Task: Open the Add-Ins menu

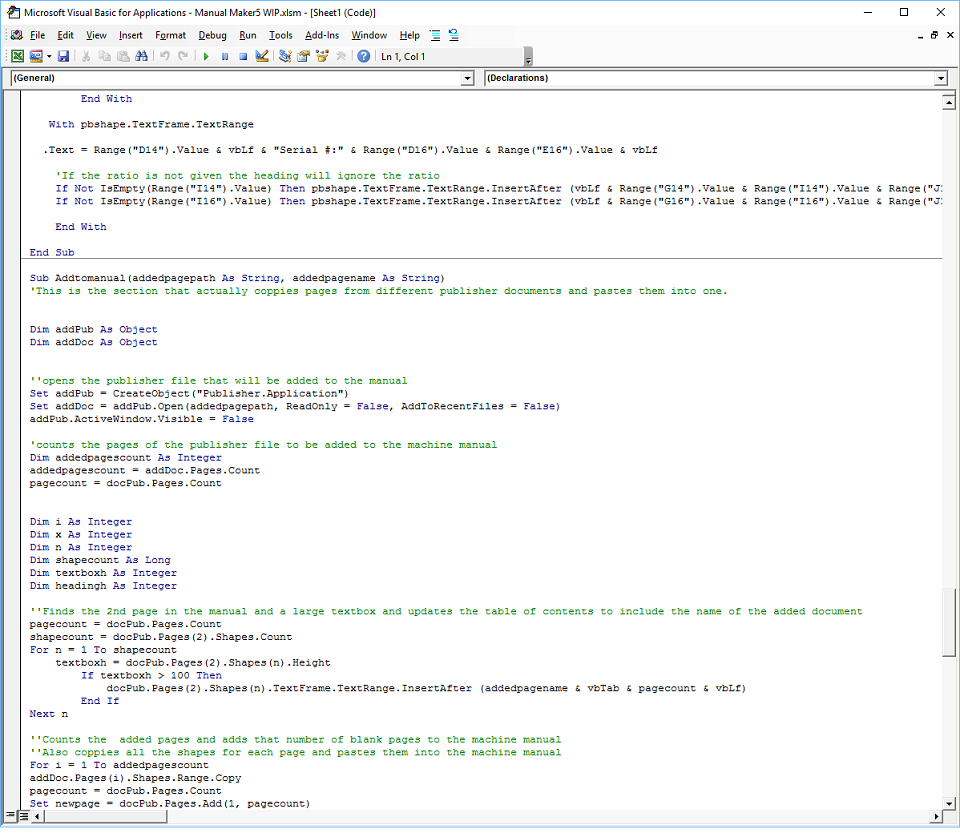Action: 322,35
